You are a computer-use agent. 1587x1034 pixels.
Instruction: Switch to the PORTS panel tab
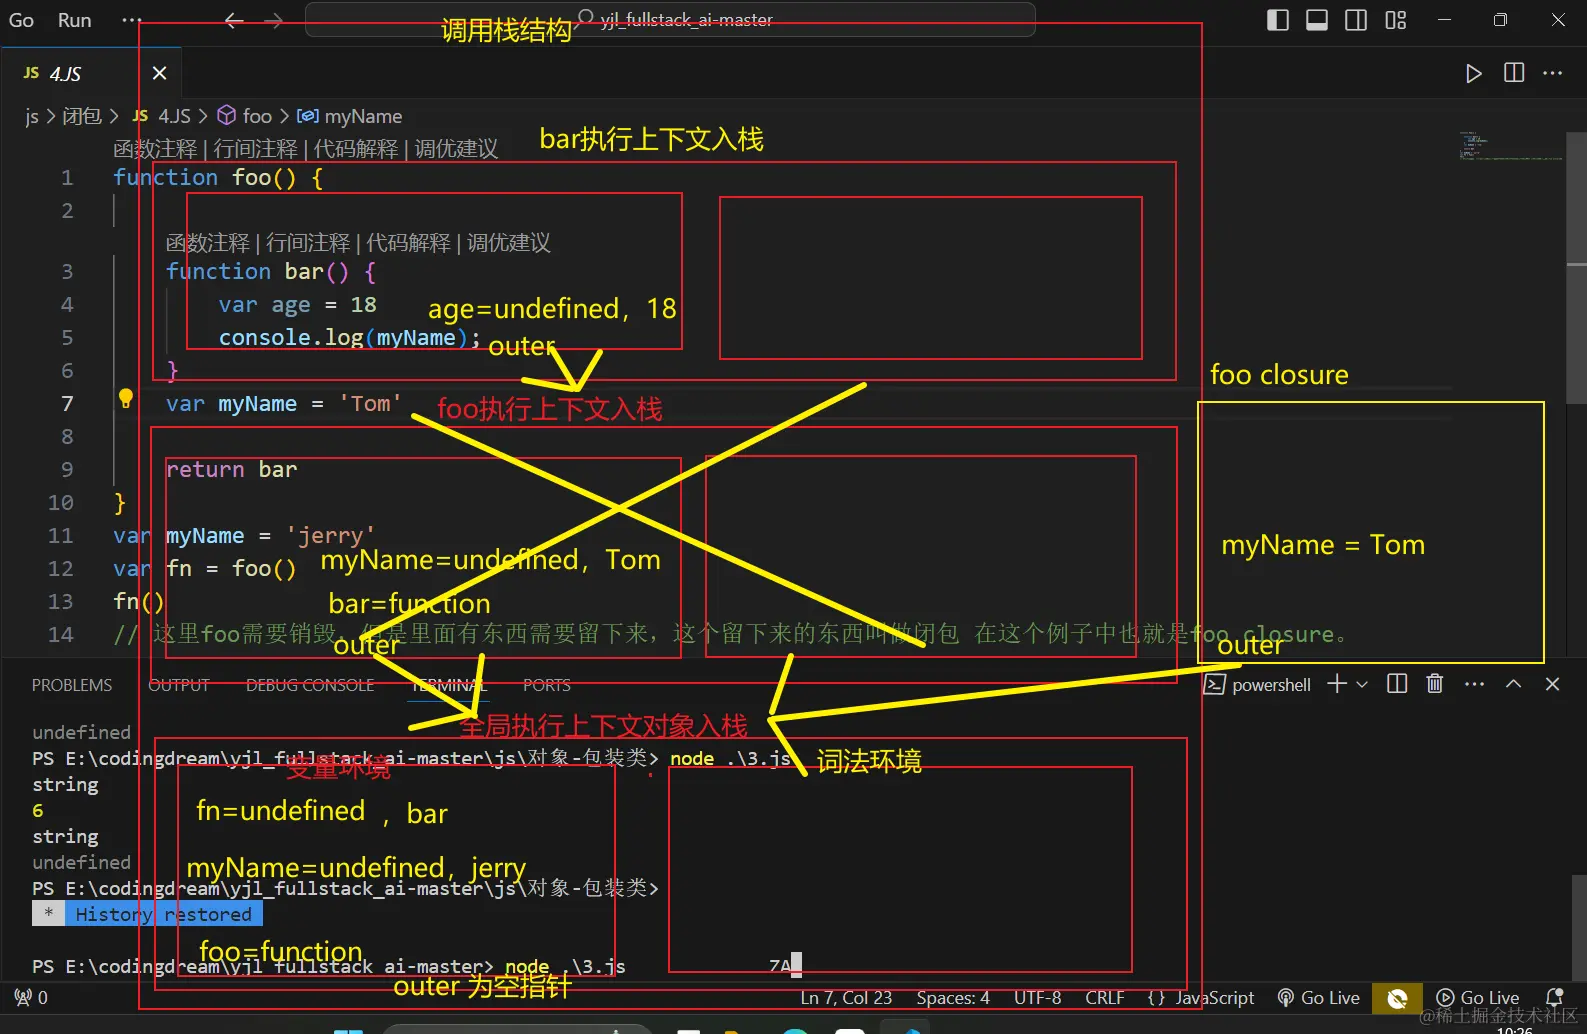coord(547,685)
